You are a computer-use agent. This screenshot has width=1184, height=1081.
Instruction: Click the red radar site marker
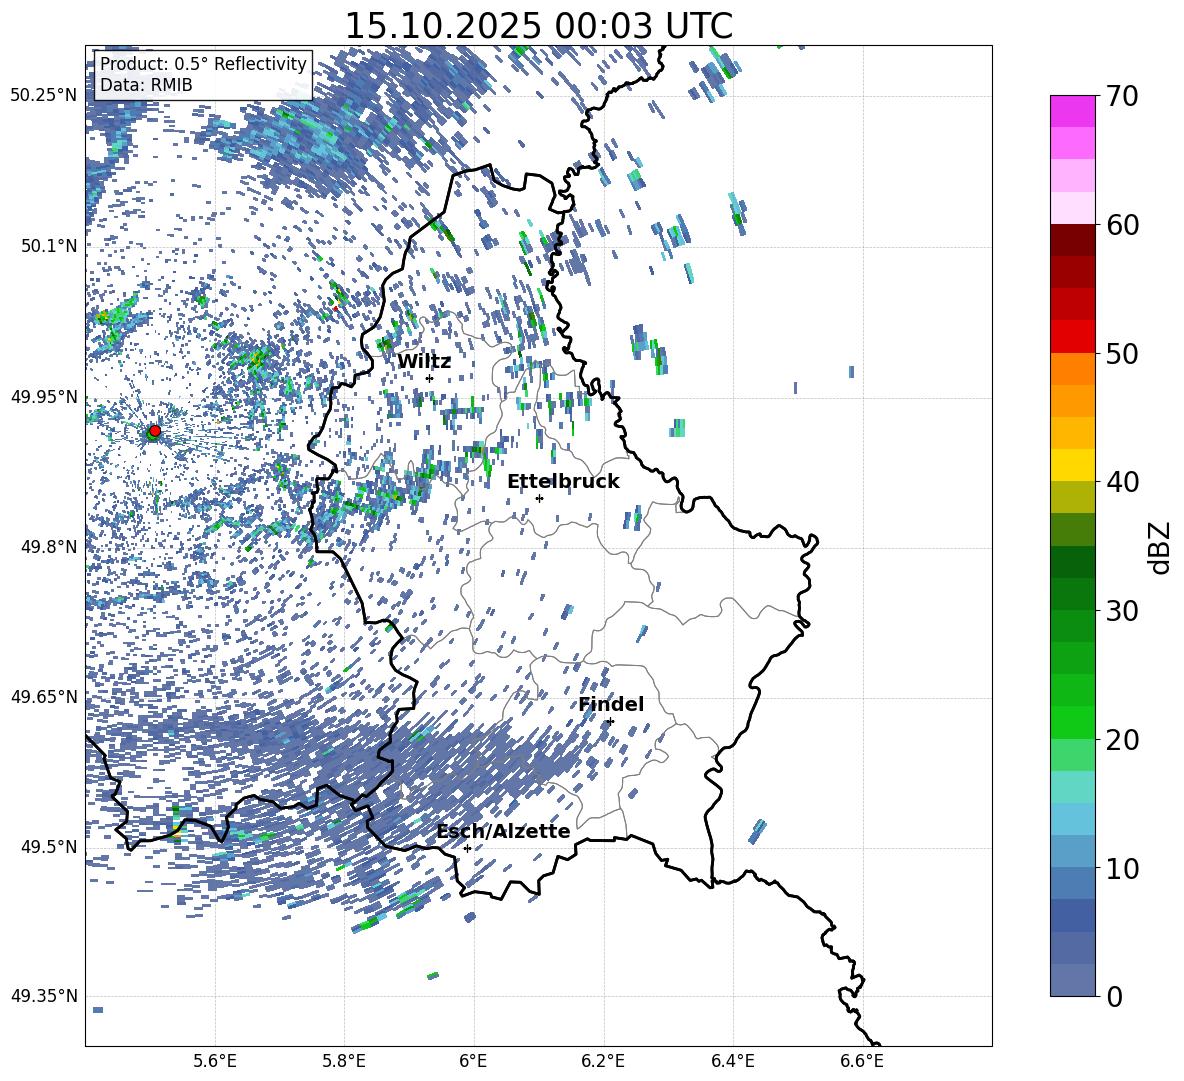pos(155,430)
